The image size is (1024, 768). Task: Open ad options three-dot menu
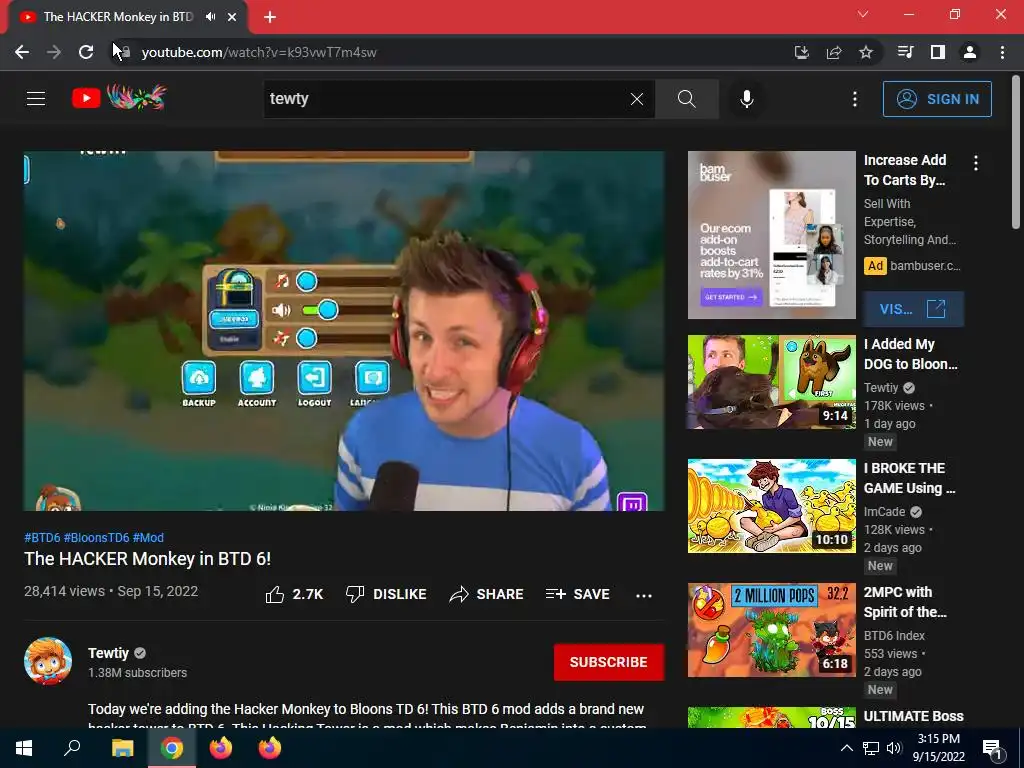click(x=976, y=163)
